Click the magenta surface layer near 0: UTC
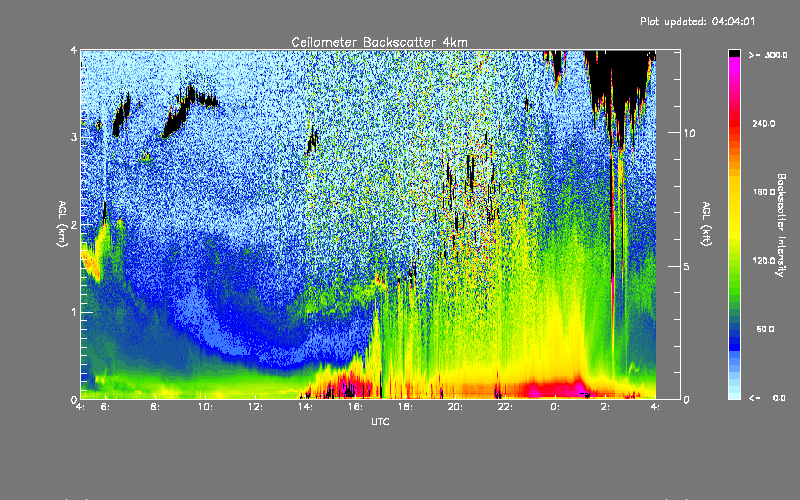 (556, 389)
